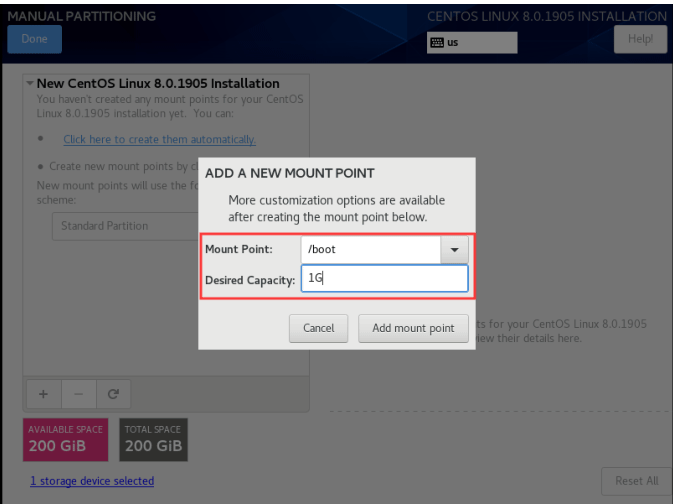Click the keyboard layout icon next to 'us'

click(x=436, y=42)
